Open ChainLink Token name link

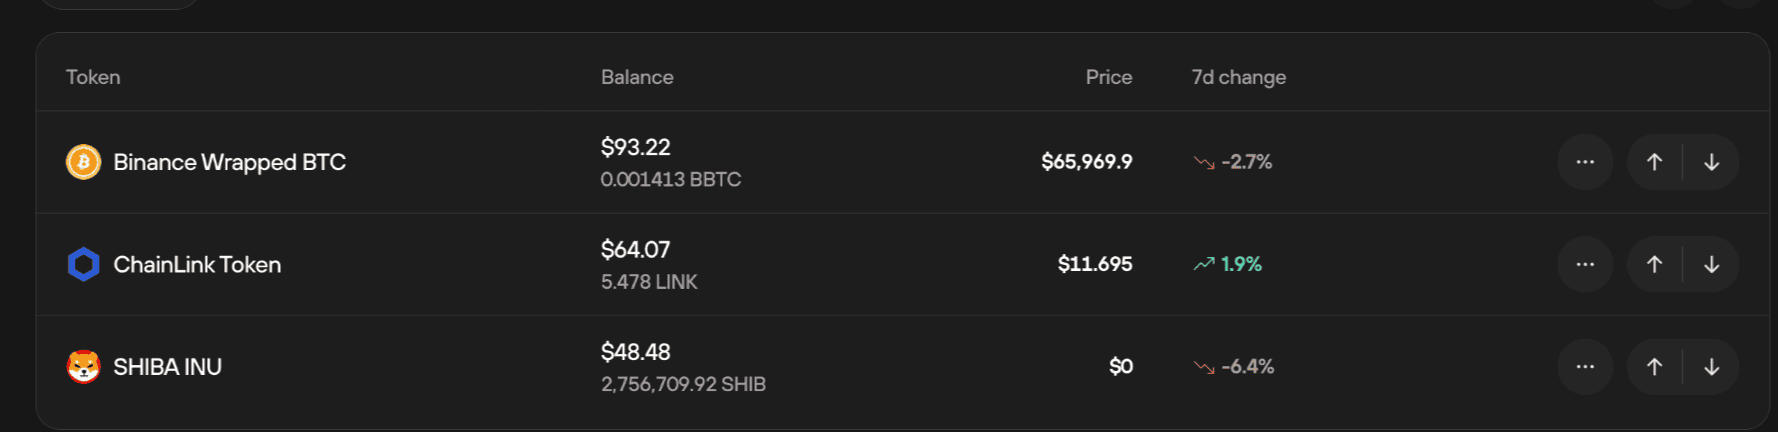pos(197,264)
